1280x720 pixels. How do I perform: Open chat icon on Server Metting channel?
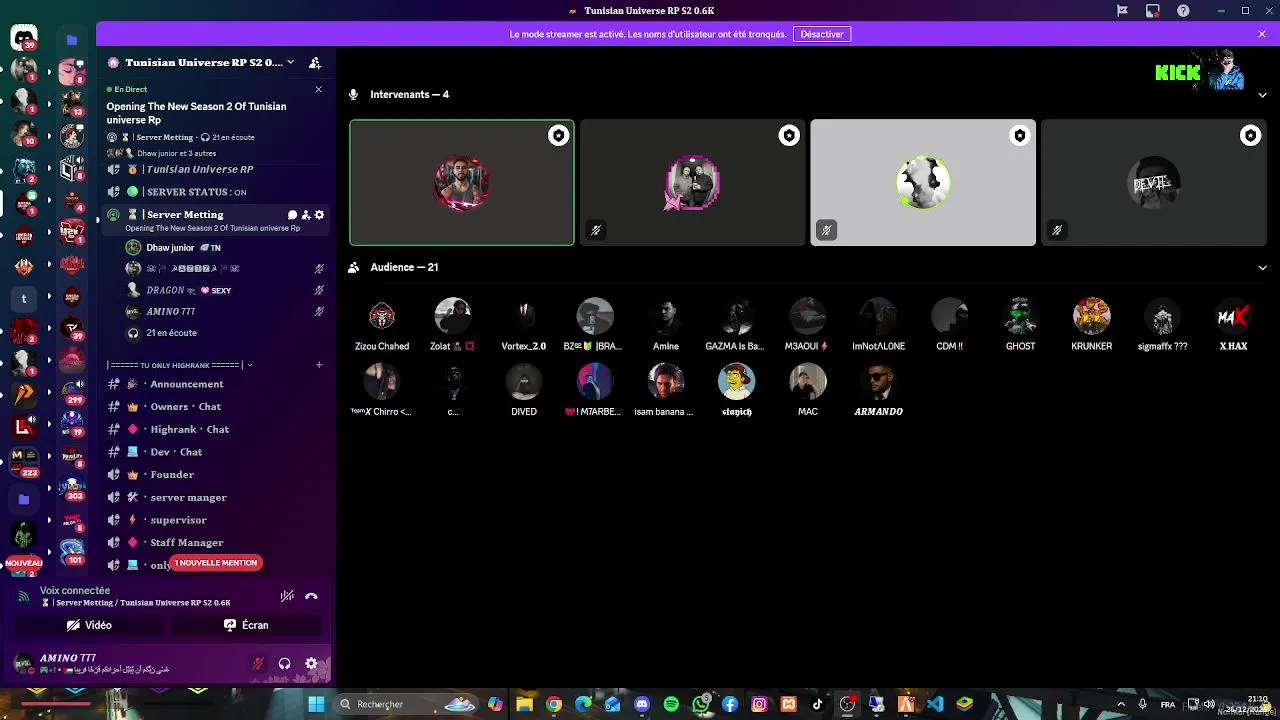coord(292,215)
